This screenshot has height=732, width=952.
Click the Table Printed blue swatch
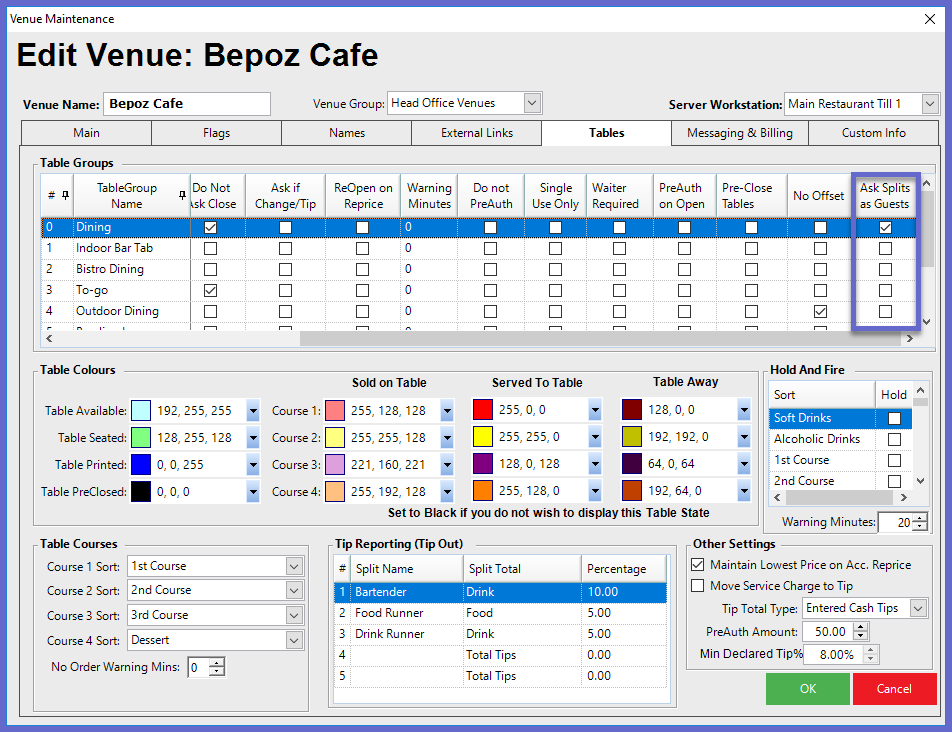coord(141,465)
